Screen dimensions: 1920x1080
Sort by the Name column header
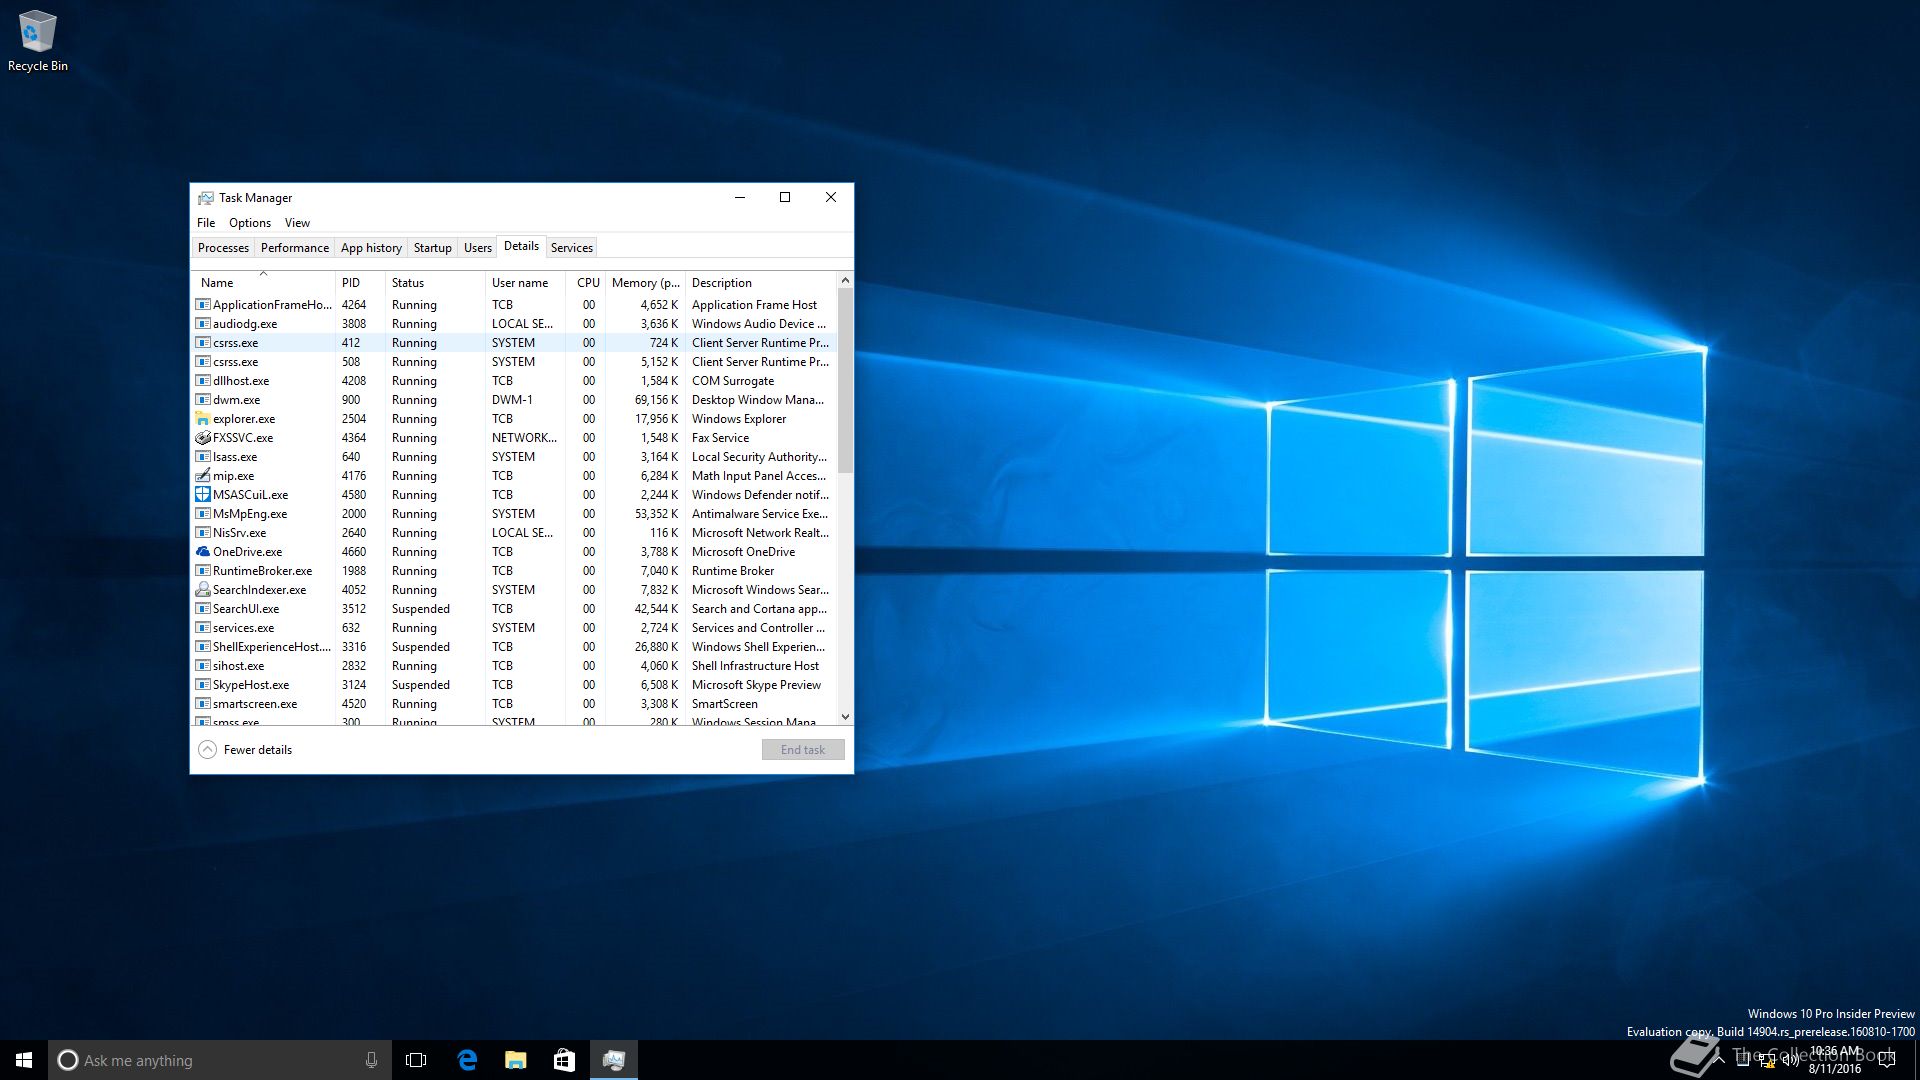[x=264, y=283]
